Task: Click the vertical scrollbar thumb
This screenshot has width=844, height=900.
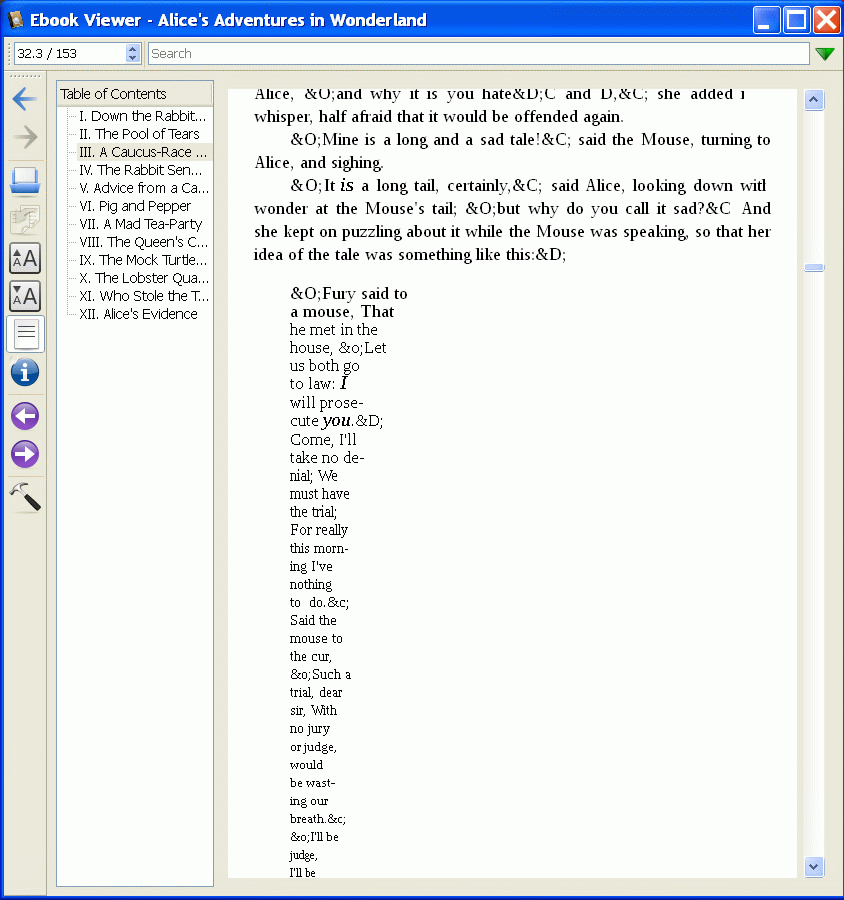Action: point(814,267)
